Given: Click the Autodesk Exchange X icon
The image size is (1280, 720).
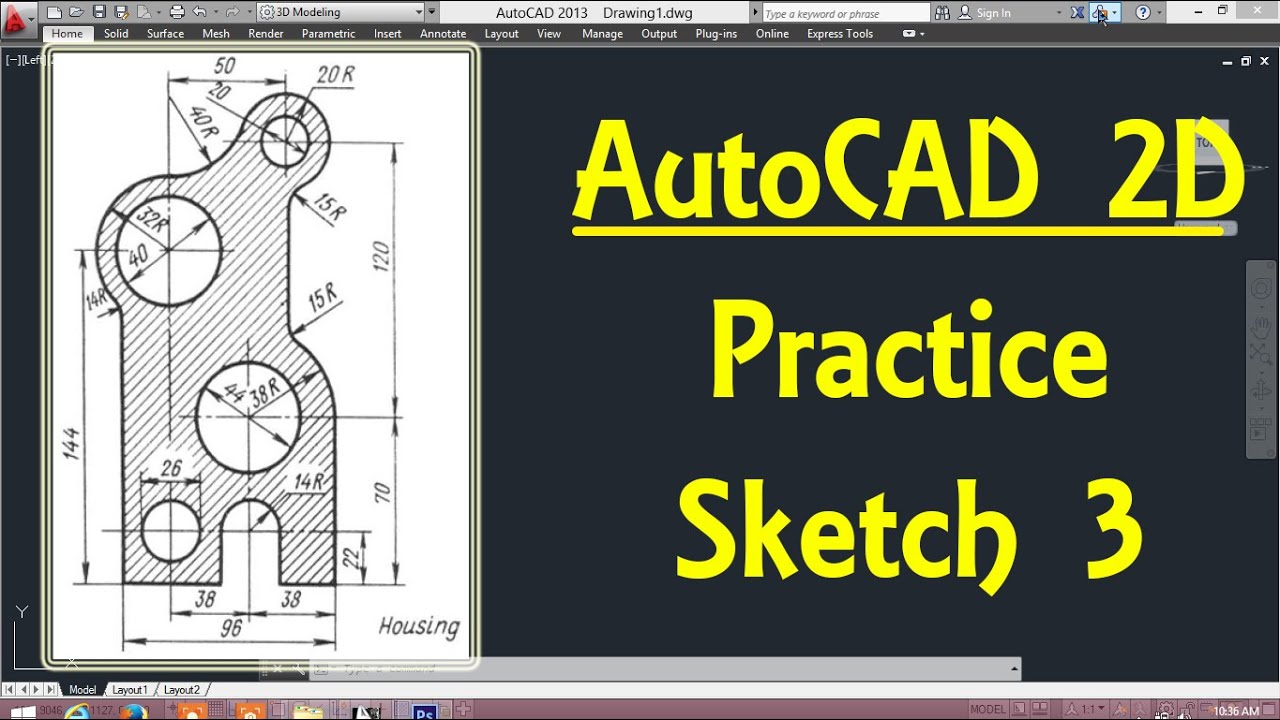Looking at the screenshot, I should click(x=1077, y=13).
